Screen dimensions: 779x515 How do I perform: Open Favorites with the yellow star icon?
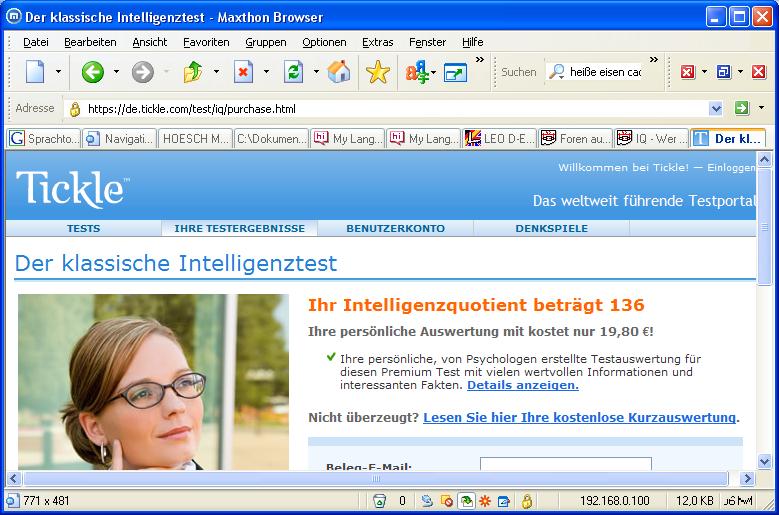click(378, 72)
